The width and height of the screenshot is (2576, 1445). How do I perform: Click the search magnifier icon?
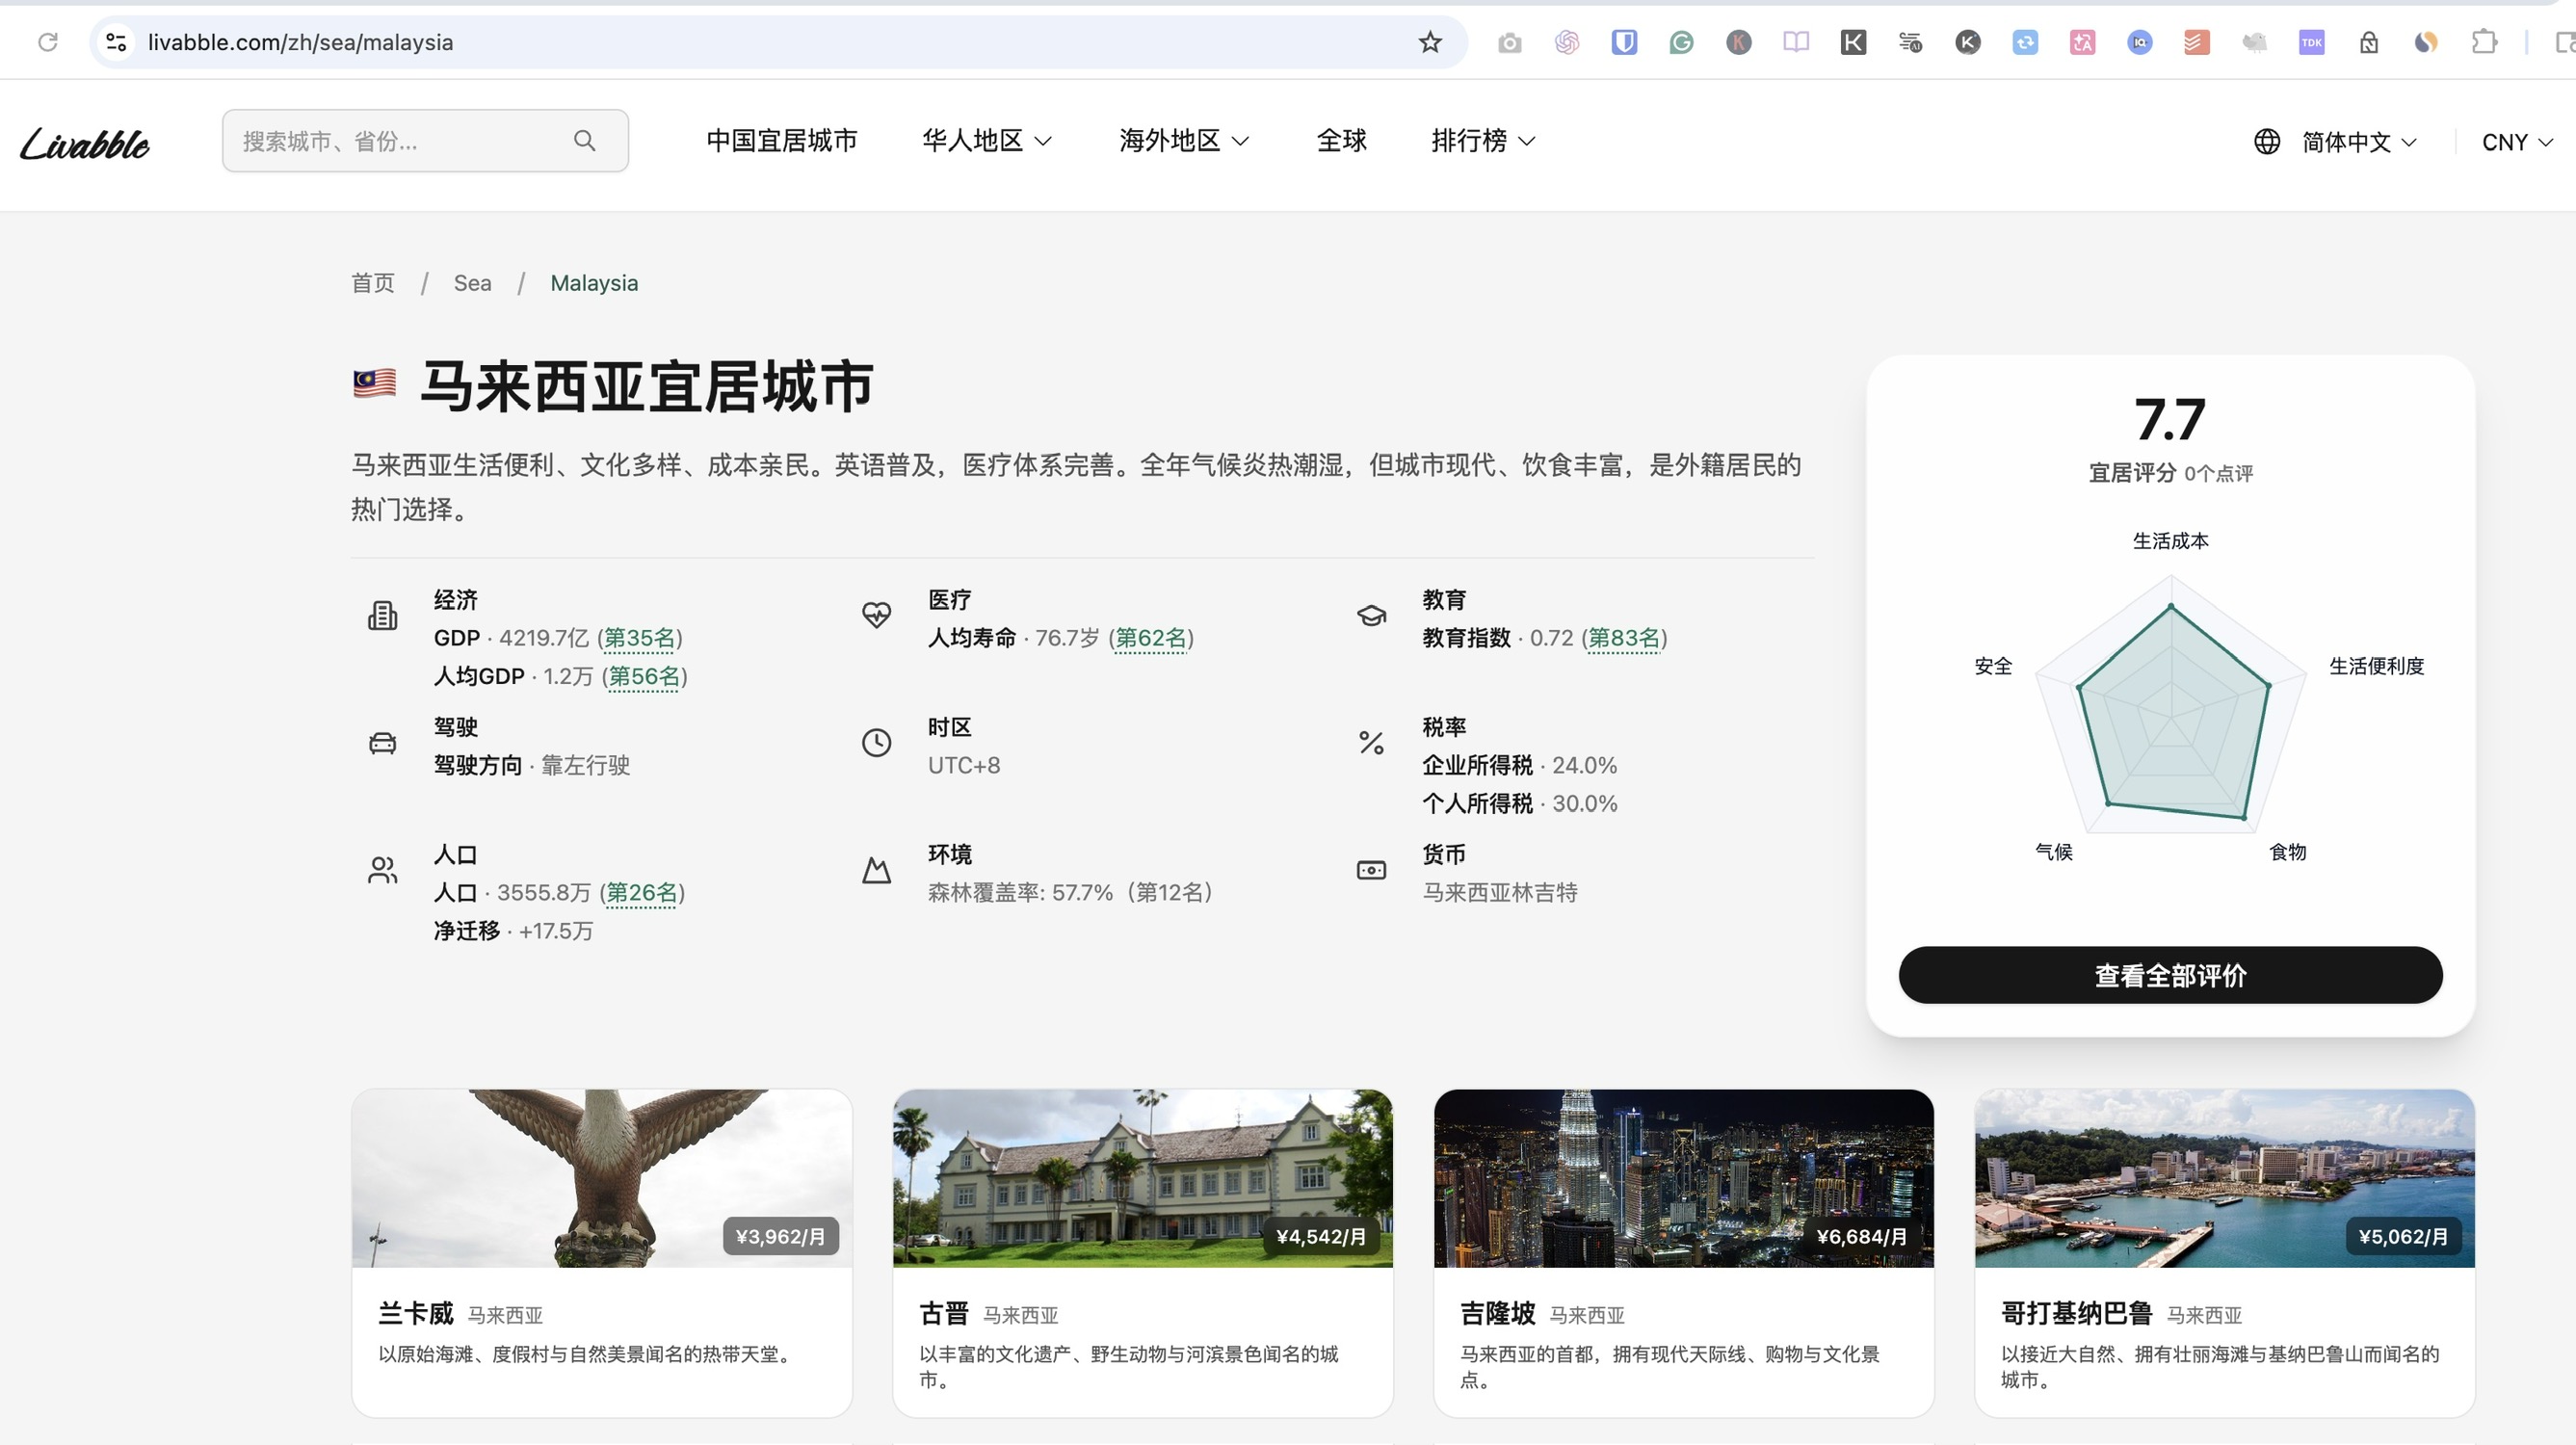(x=585, y=141)
